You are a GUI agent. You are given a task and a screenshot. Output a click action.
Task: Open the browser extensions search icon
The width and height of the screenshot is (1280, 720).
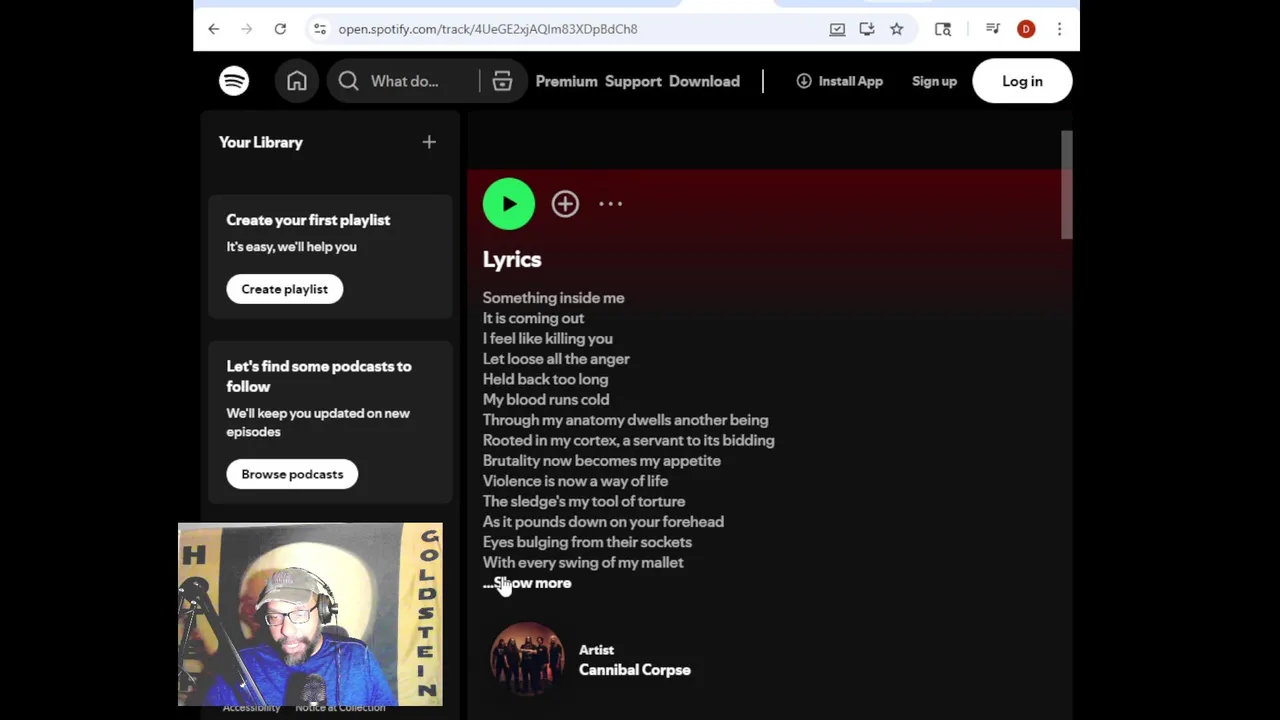click(x=943, y=29)
